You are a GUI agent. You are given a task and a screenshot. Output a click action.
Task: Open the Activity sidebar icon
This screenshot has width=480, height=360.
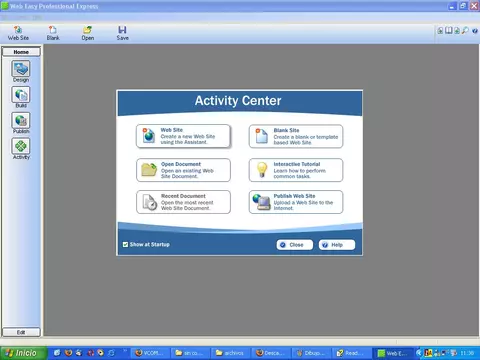tap(21, 149)
